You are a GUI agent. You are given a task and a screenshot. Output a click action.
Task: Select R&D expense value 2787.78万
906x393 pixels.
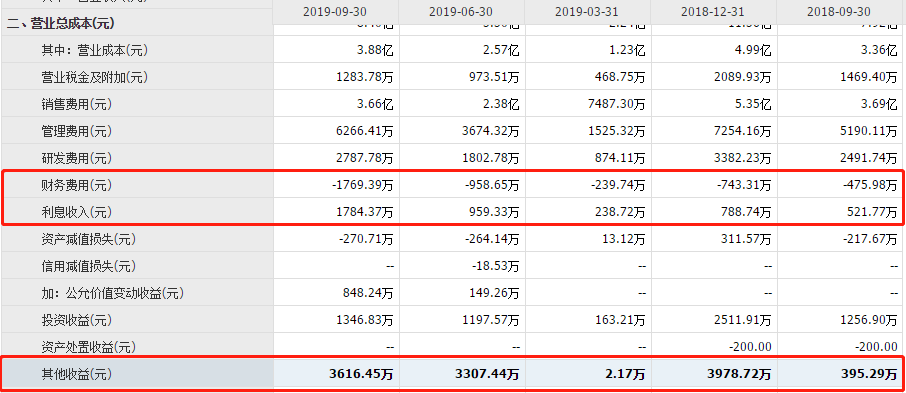(365, 158)
